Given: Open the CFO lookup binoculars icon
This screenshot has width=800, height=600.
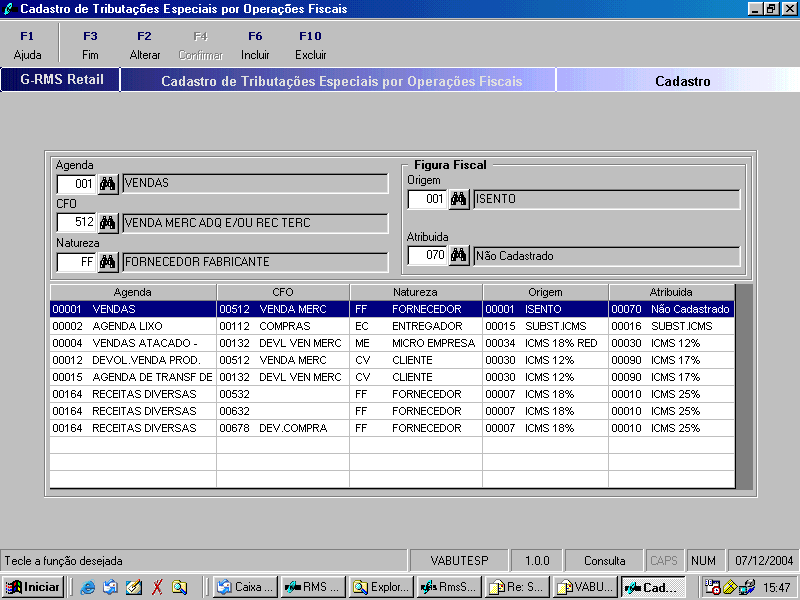Looking at the screenshot, I should (x=108, y=223).
